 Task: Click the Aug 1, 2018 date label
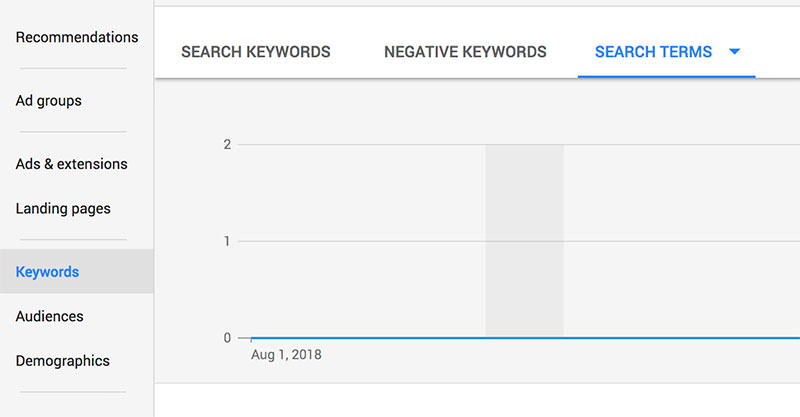point(286,355)
